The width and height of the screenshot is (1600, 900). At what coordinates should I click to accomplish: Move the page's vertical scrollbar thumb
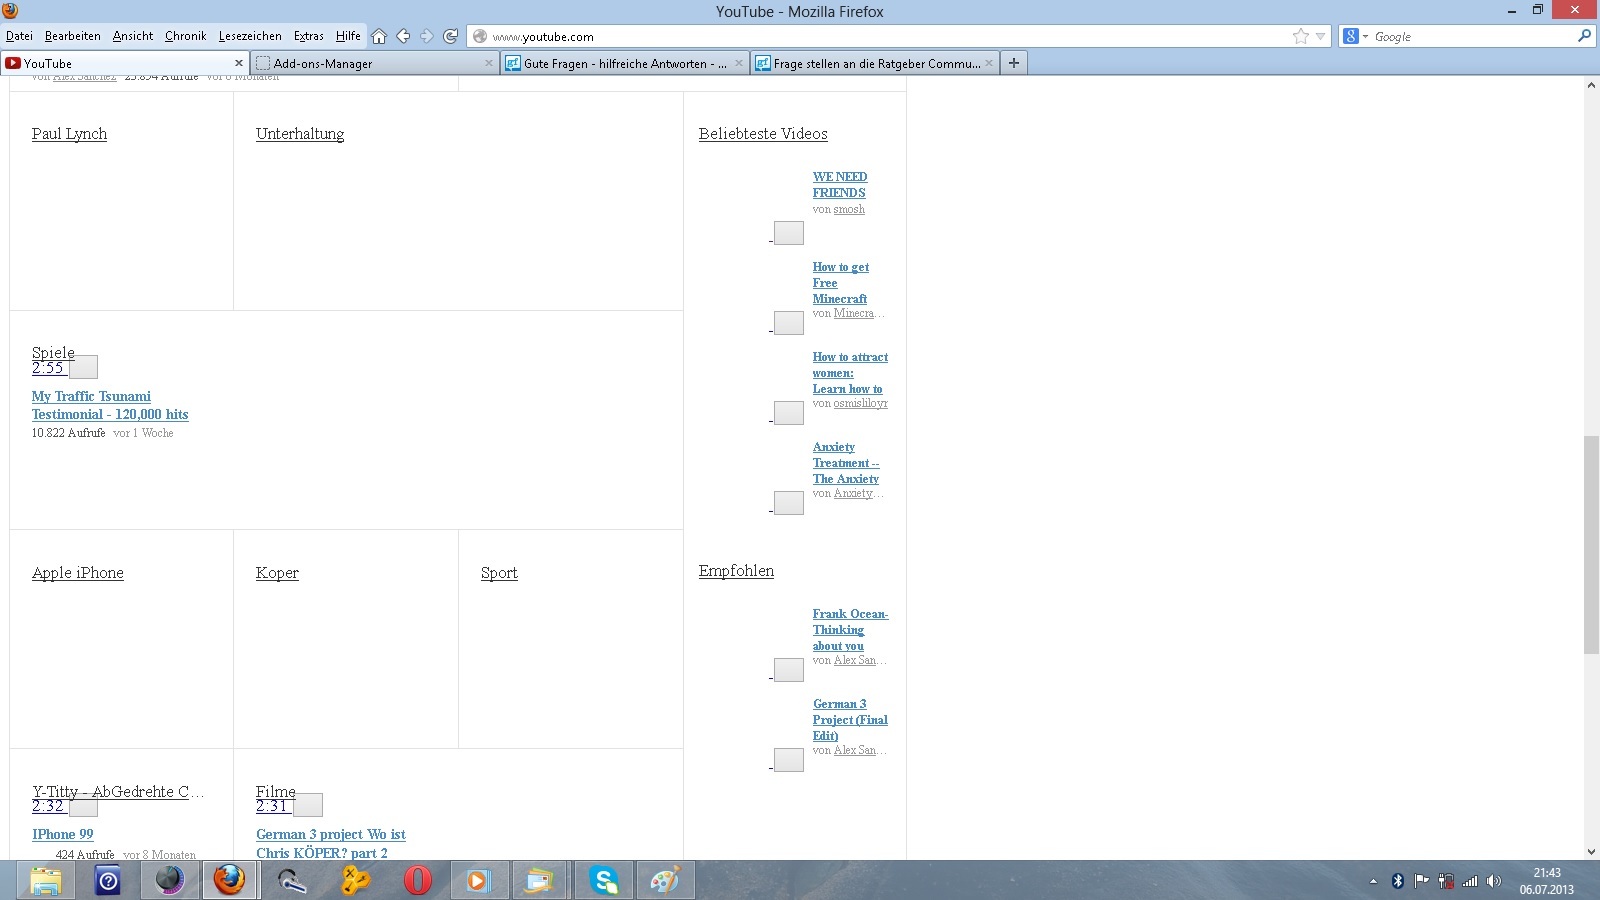tap(1591, 545)
